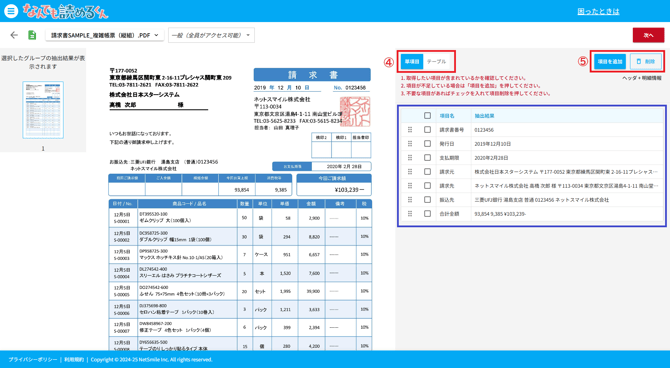Click the 請求元 extracted value 株式会社日本スターシステム
The width and height of the screenshot is (670, 368).
click(x=566, y=172)
